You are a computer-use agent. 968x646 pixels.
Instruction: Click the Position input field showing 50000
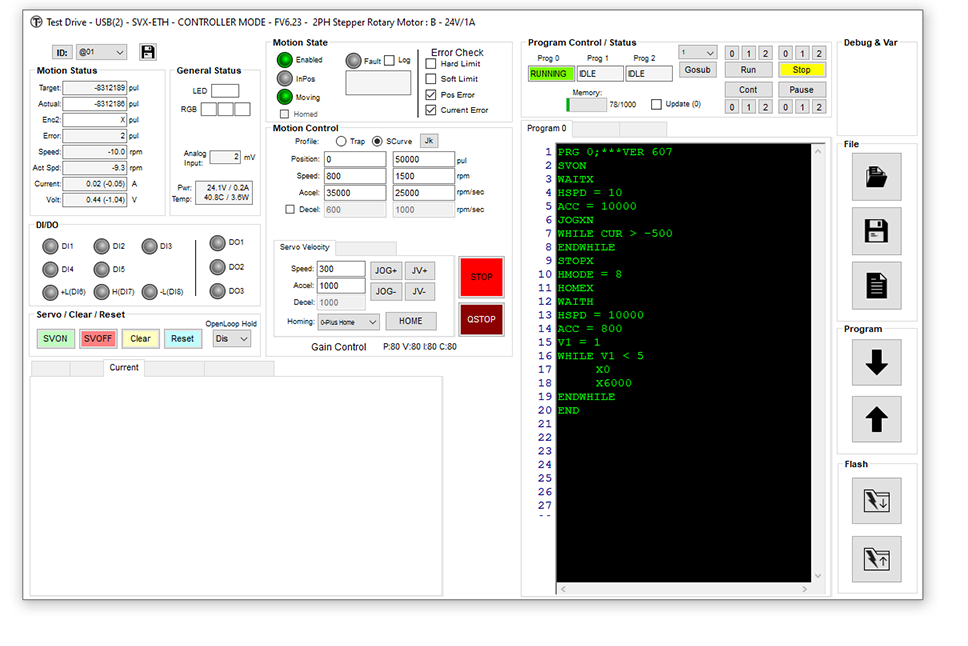click(x=422, y=160)
